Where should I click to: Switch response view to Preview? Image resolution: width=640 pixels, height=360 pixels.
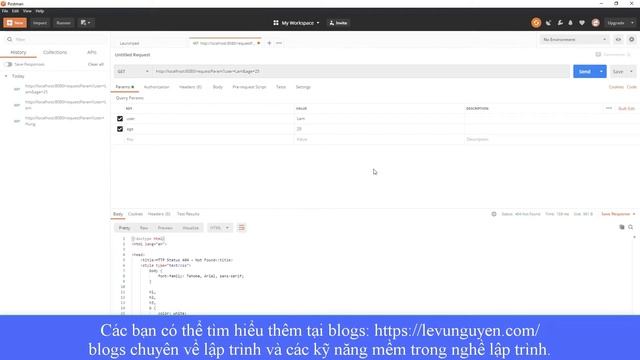[x=165, y=228]
